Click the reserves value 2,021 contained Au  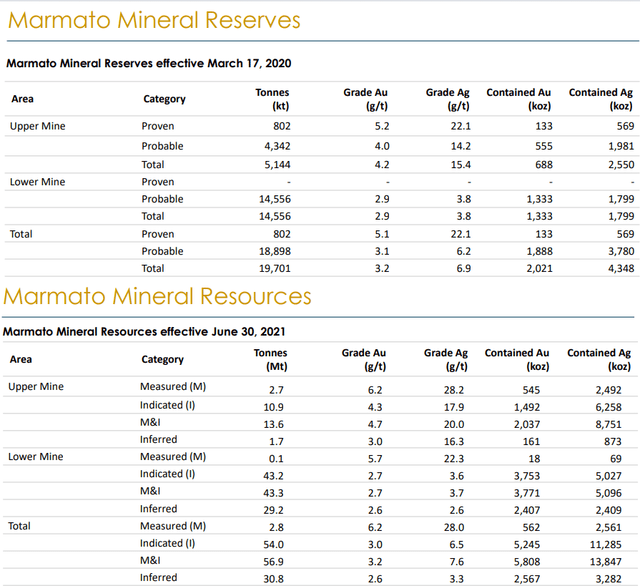pos(539,269)
